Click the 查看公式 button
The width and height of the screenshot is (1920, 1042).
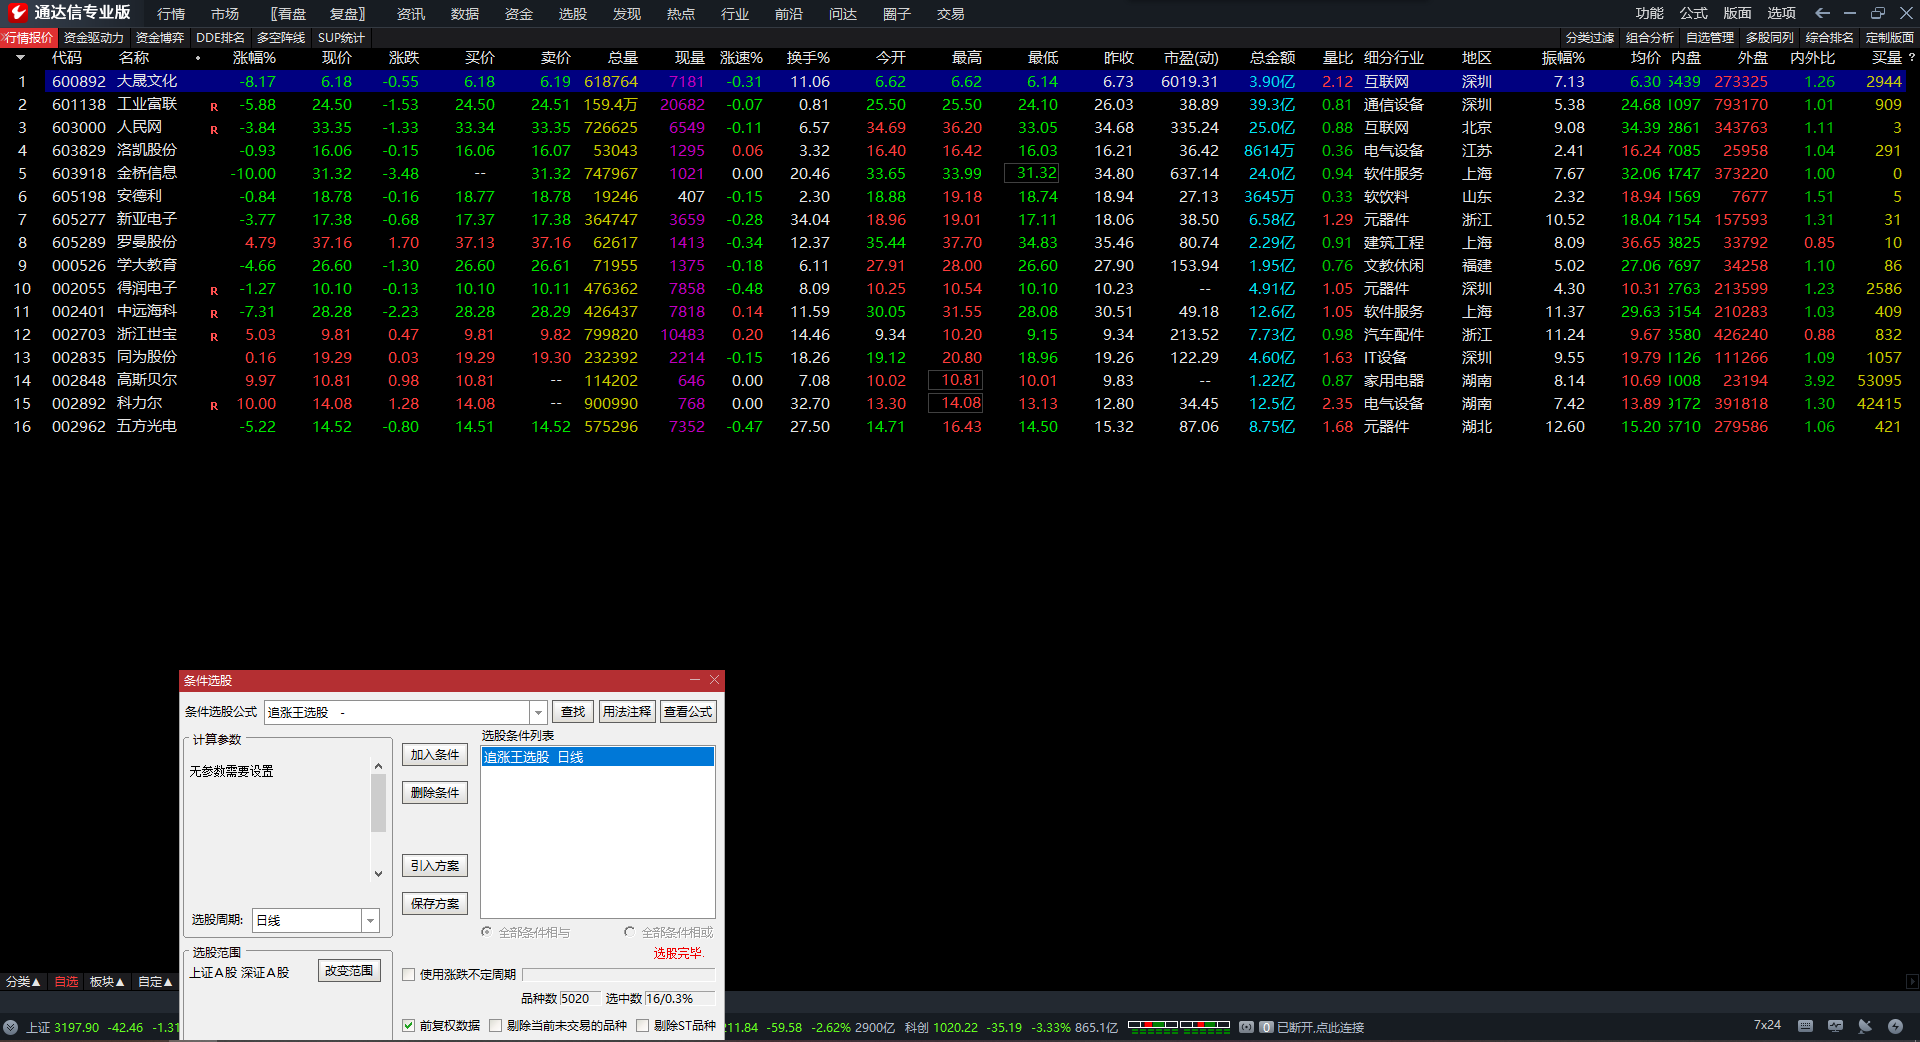pyautogui.click(x=688, y=712)
